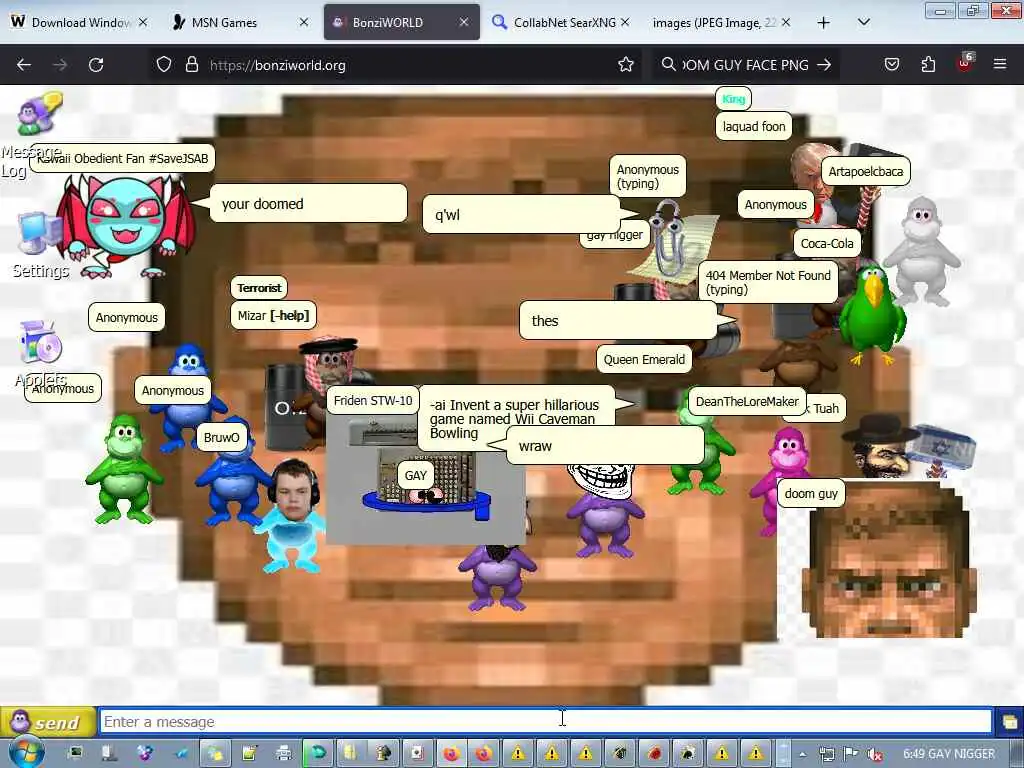
Task: Click the Wii Caveman Bowling speech bubble
Action: 516,419
